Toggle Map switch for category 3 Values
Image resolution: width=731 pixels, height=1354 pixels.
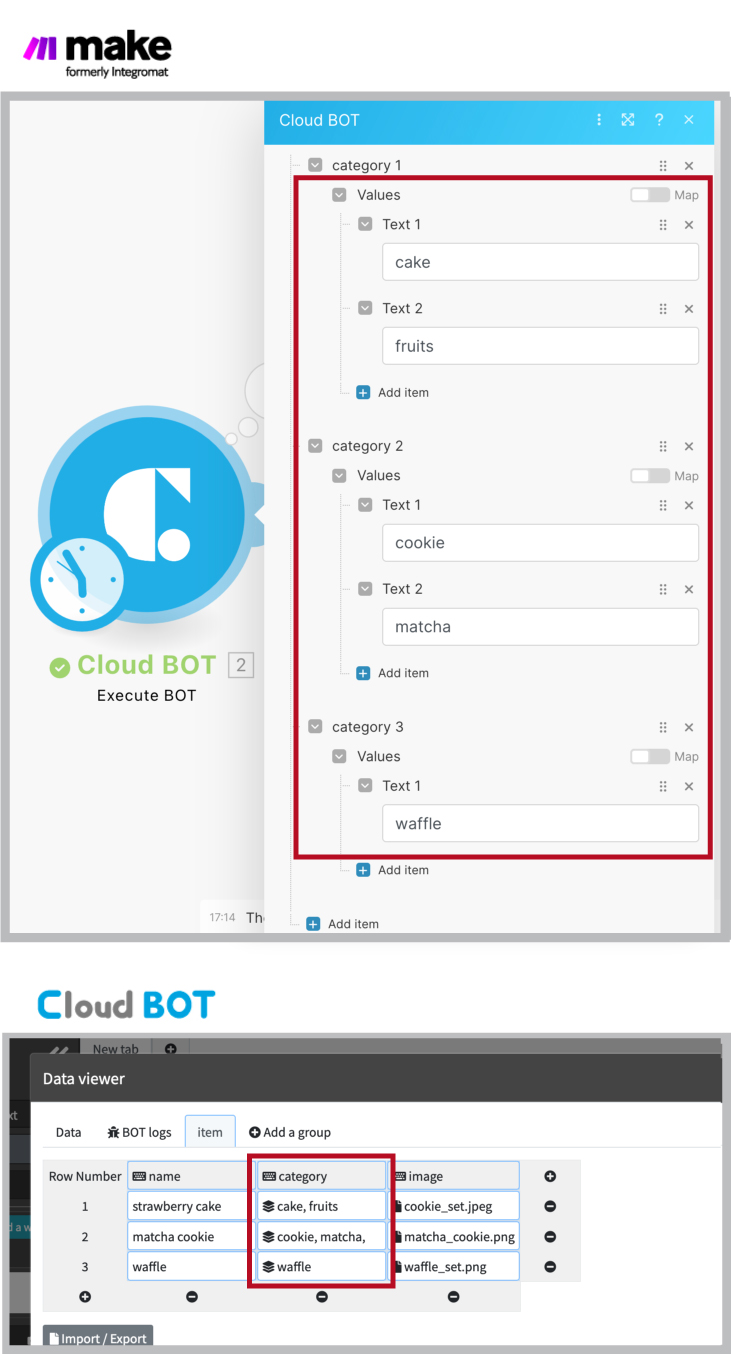tap(649, 757)
